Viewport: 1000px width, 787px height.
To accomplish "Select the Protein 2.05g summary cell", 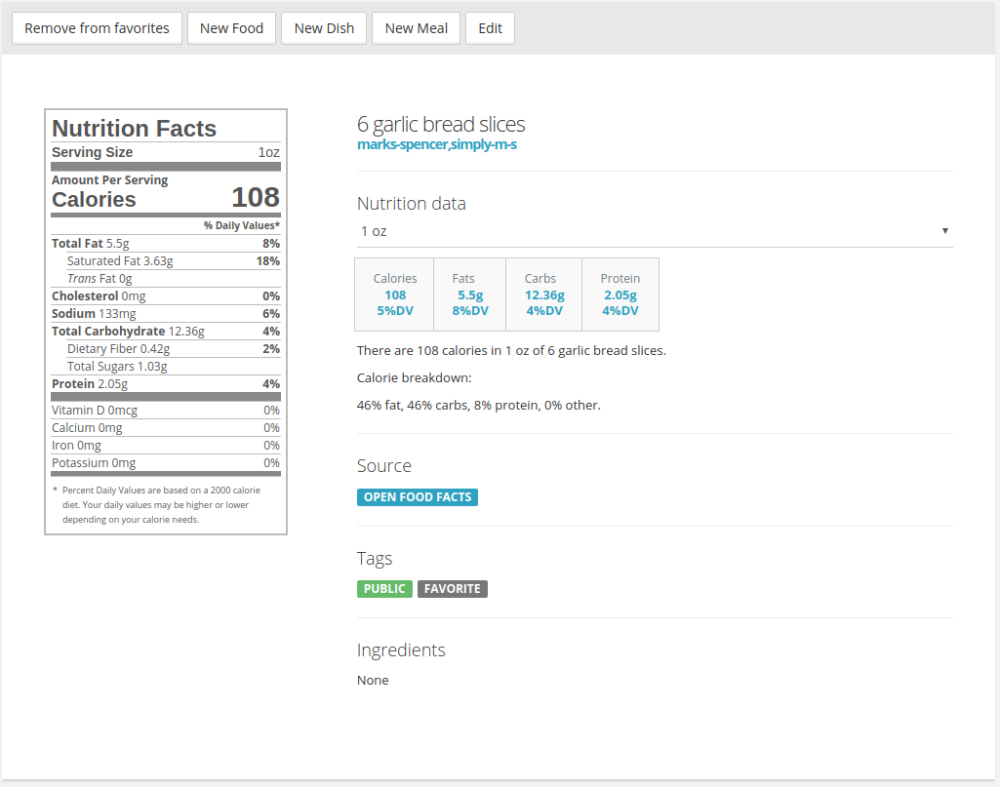I will coord(620,294).
